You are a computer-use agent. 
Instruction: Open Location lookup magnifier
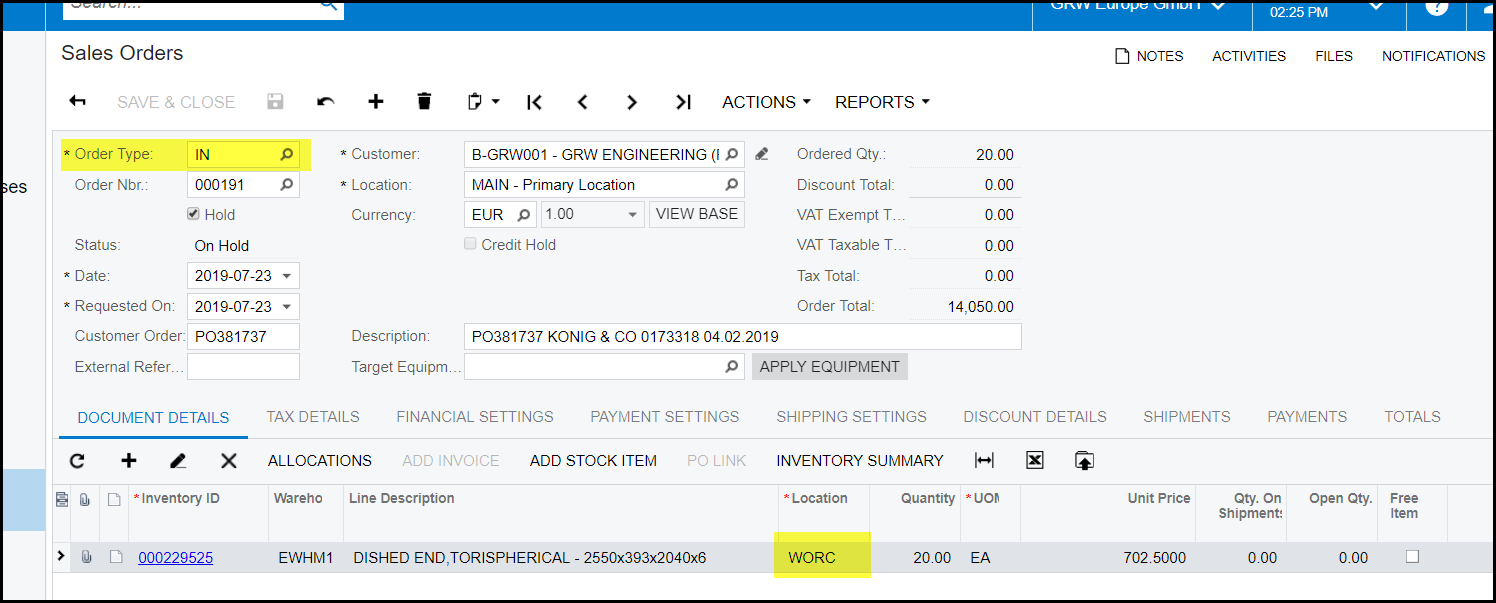coord(732,185)
